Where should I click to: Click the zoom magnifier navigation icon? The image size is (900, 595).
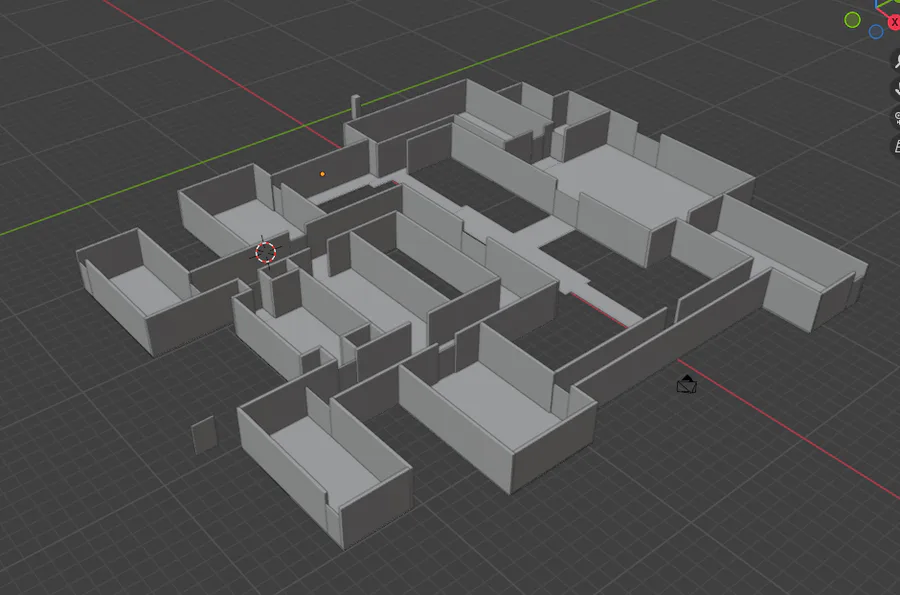[895, 61]
